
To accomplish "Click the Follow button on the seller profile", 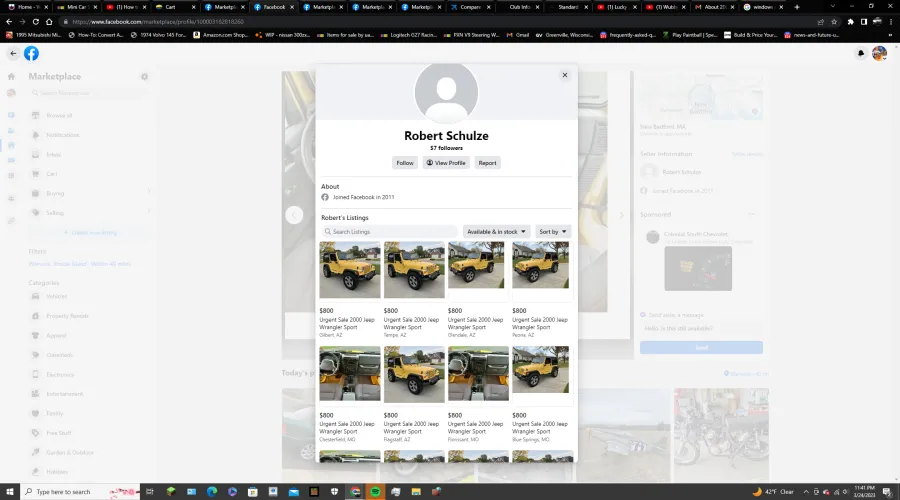I will pos(405,163).
